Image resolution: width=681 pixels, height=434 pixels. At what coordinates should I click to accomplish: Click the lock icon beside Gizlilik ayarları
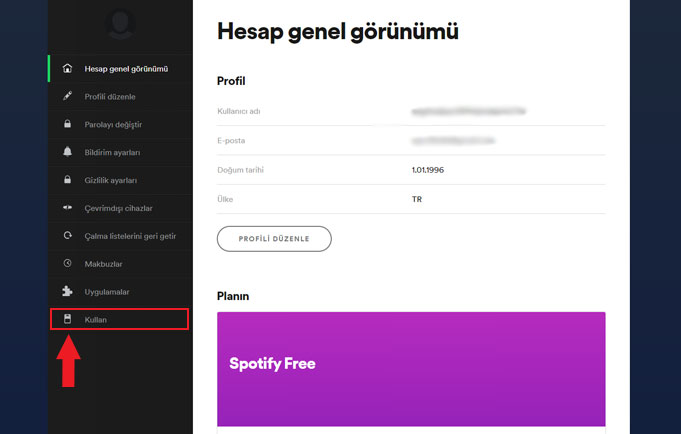point(67,180)
